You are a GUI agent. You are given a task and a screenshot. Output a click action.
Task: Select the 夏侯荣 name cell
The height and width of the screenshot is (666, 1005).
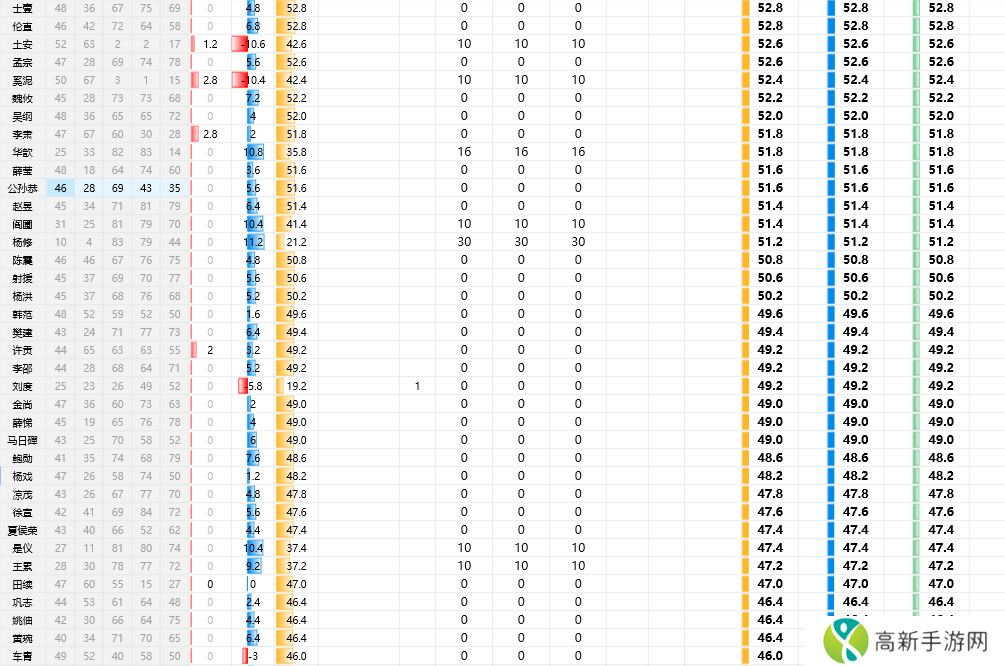point(22,530)
